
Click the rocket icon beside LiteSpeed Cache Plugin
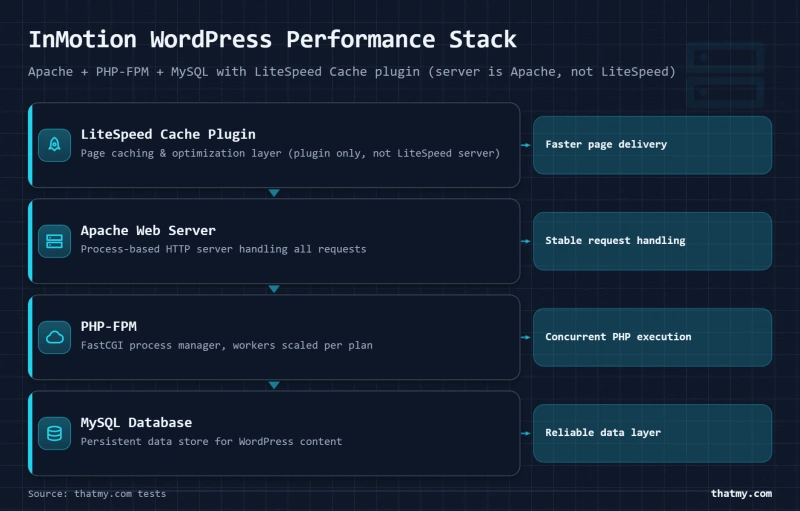(55, 145)
